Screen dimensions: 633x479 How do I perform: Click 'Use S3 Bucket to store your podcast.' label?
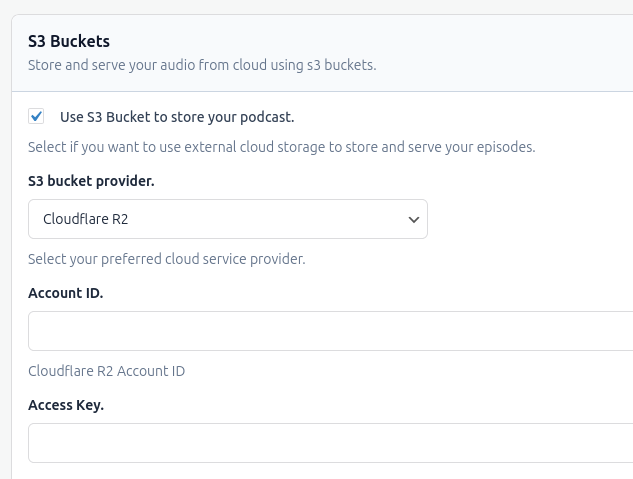tap(177, 117)
